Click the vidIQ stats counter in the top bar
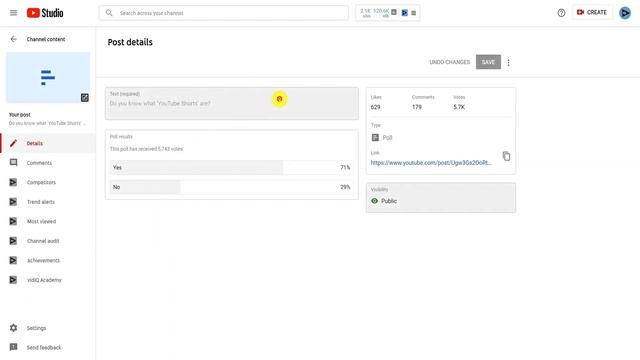 (374, 13)
